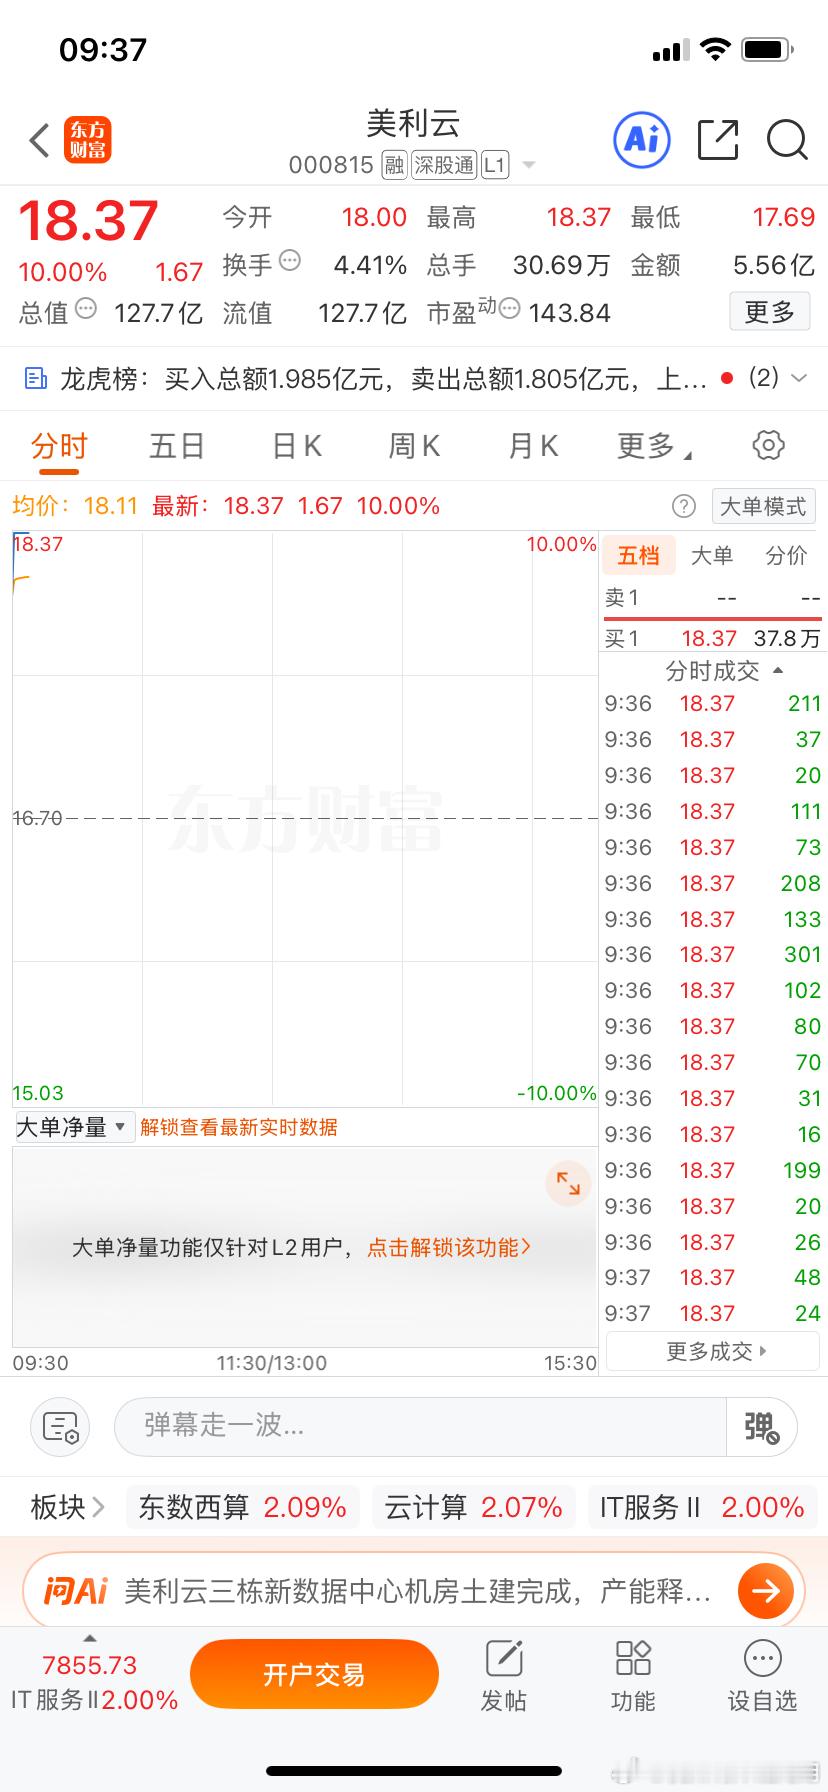The height and width of the screenshot is (1792, 828).
Task: Tap the 卖1 ask row
Action: click(713, 598)
